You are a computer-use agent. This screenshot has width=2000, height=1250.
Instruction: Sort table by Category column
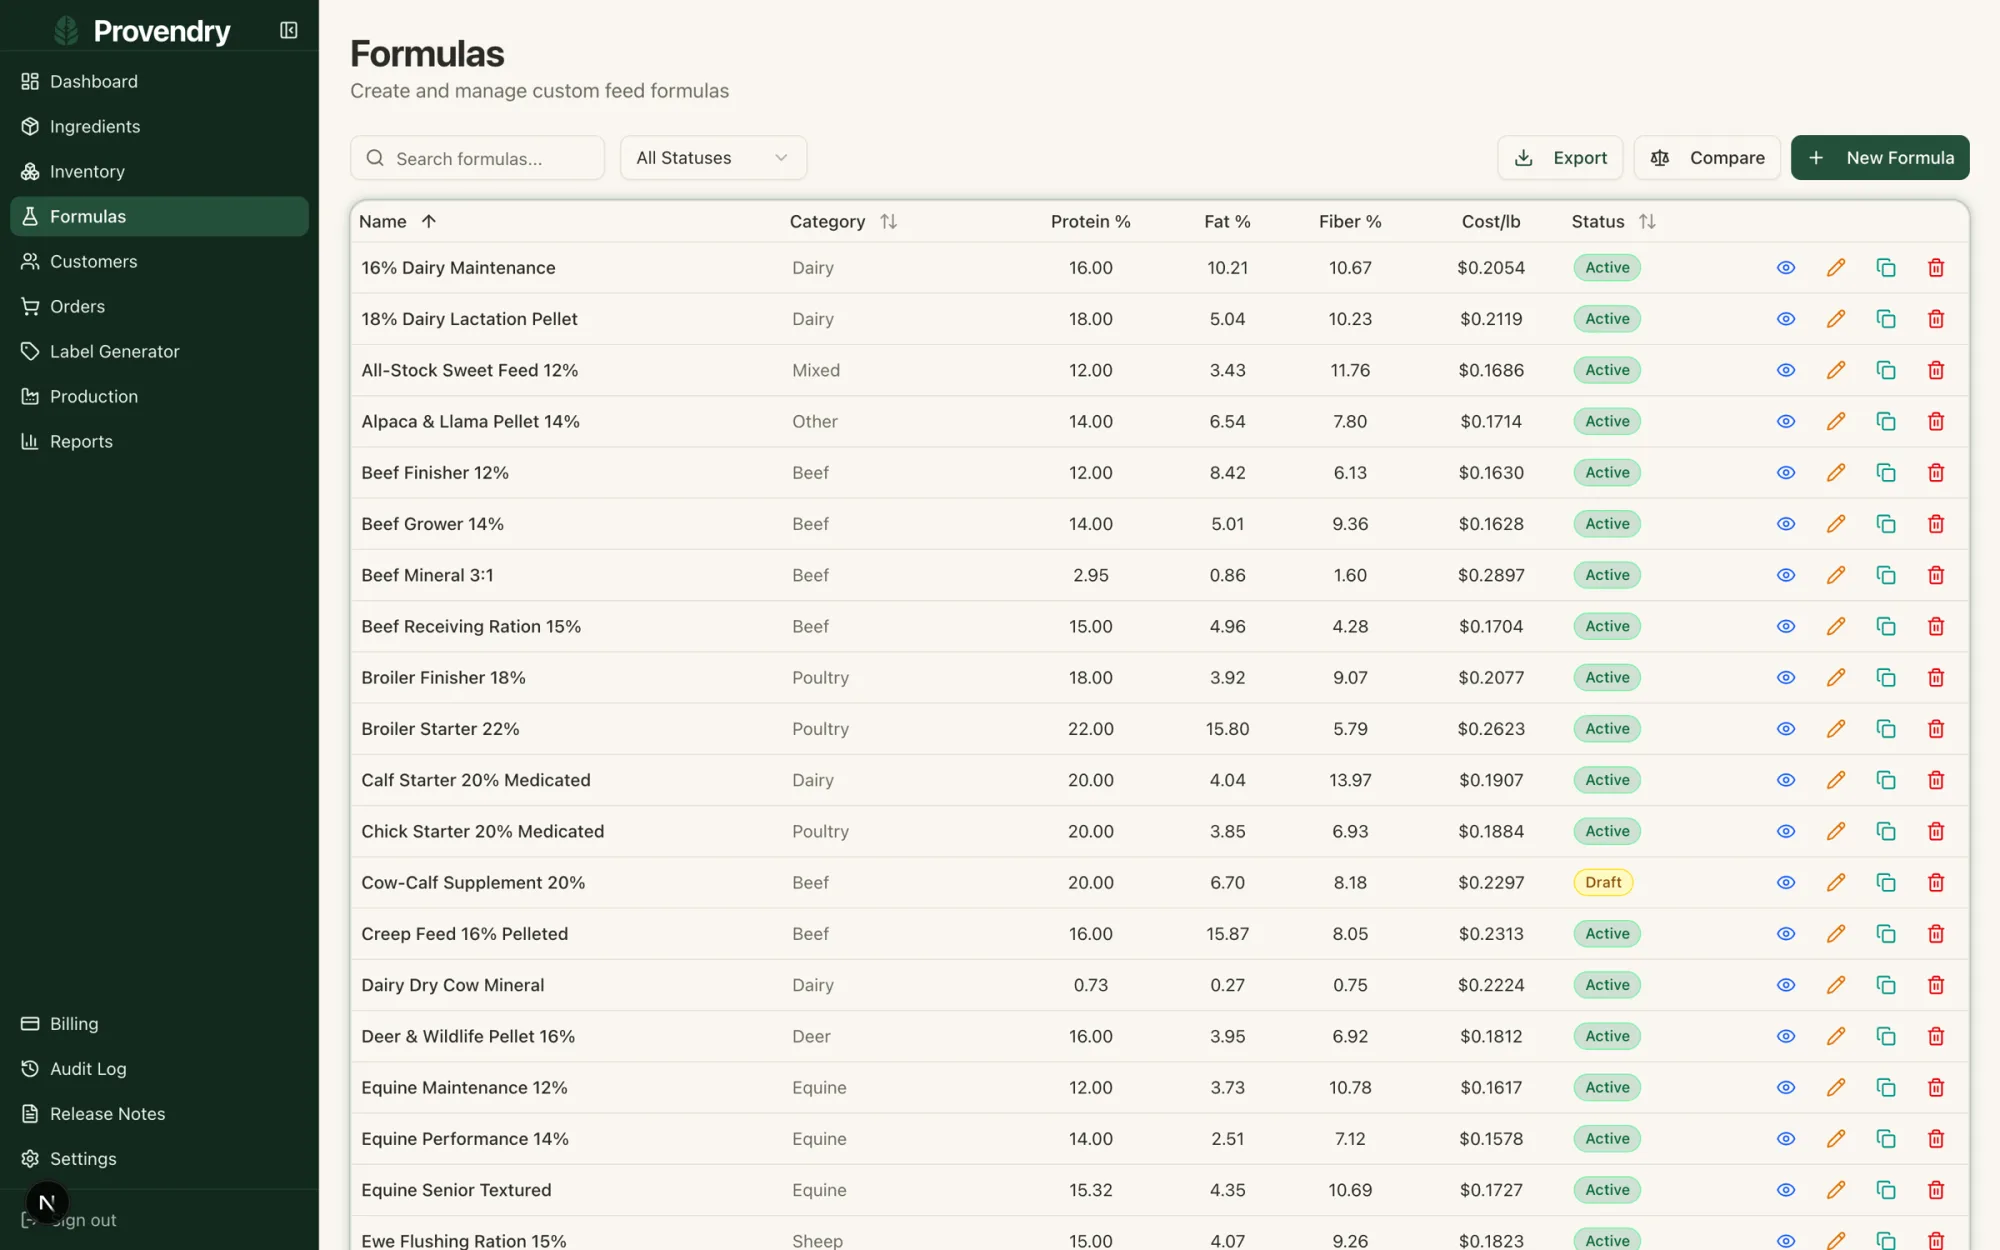[x=843, y=221]
